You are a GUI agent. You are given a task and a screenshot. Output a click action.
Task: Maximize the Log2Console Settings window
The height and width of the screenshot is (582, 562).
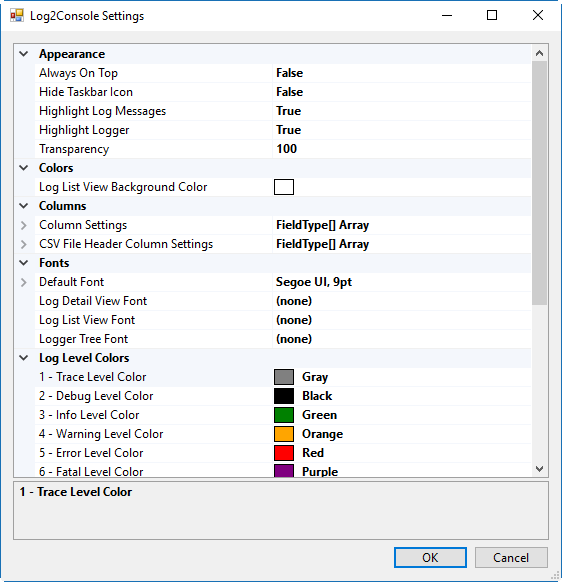tap(492, 16)
